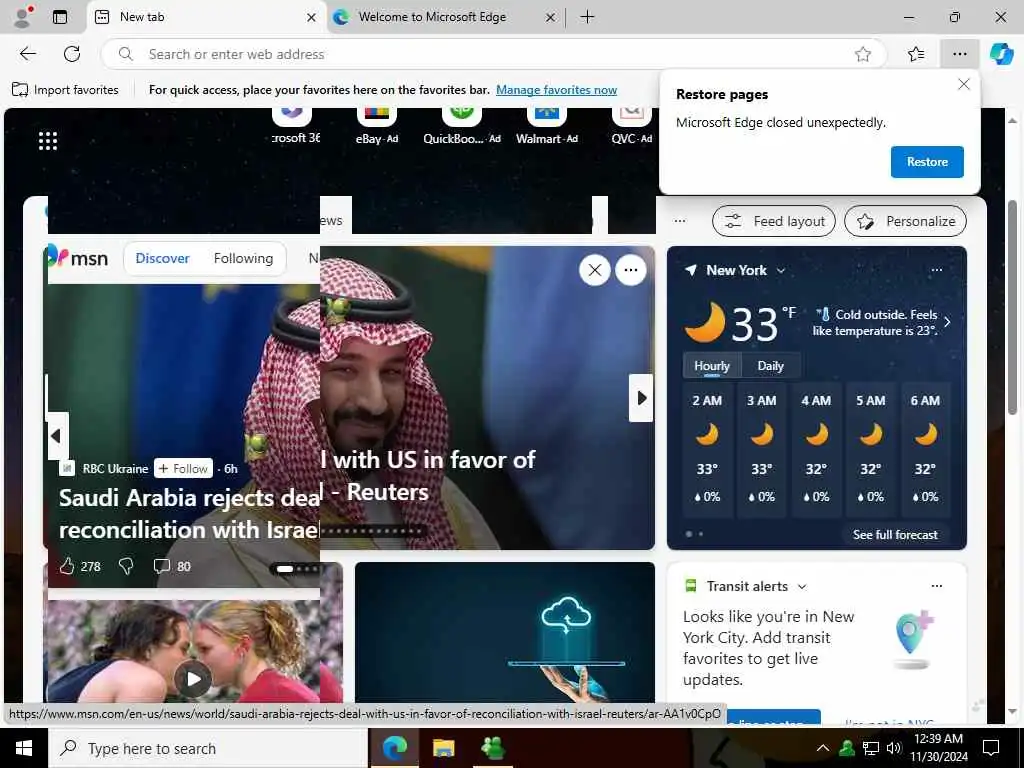
Task: Close the Welcome to Microsoft Edge tab
Action: point(551,18)
